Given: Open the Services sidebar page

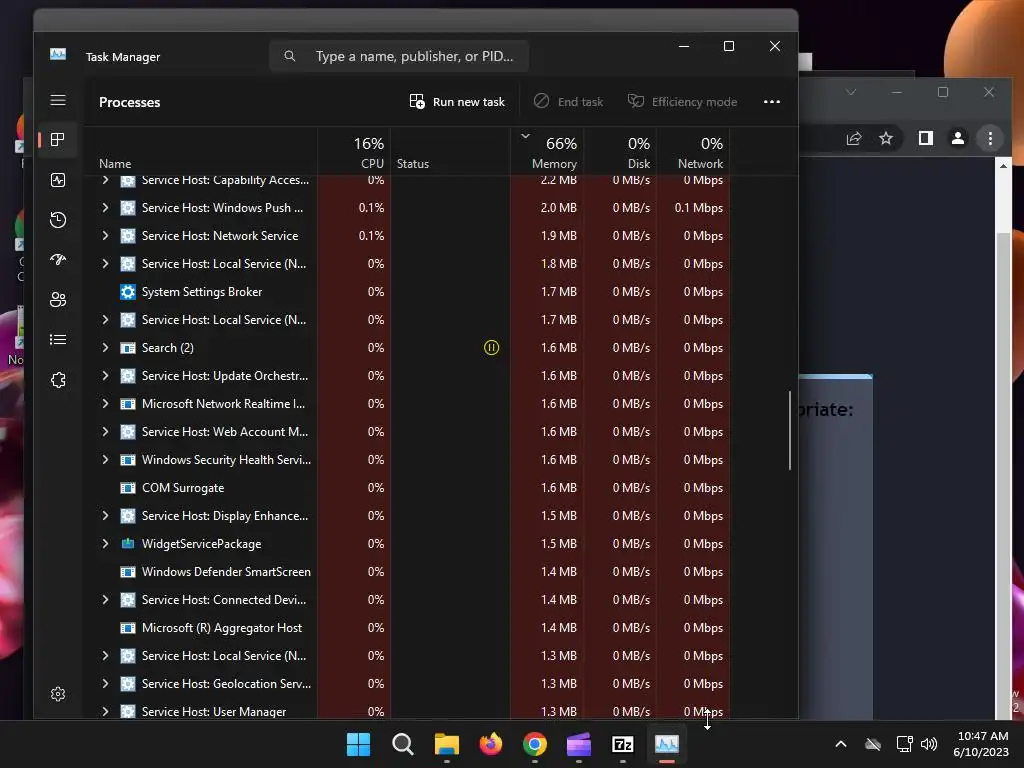Looking at the screenshot, I should point(57,379).
